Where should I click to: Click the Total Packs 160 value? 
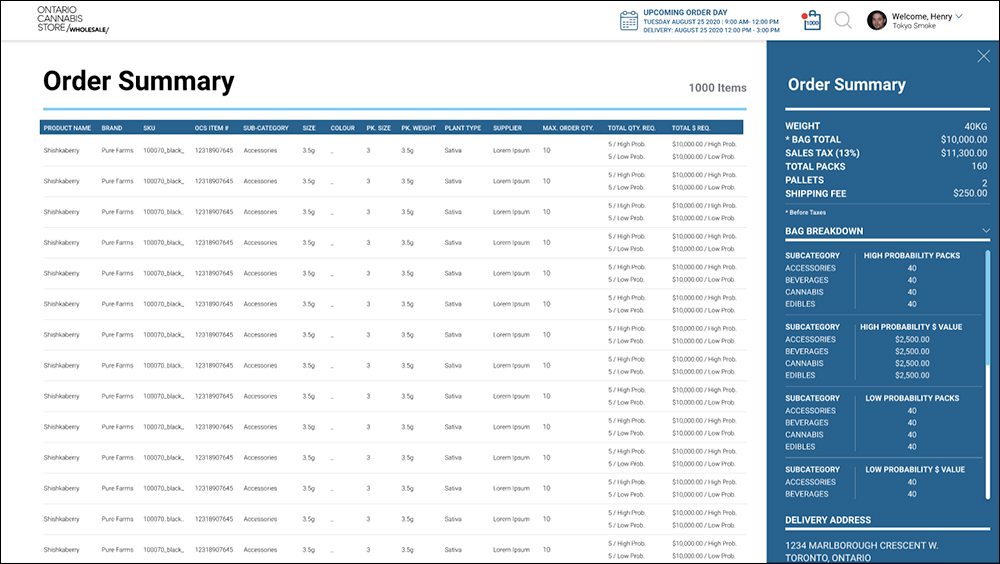click(x=980, y=167)
